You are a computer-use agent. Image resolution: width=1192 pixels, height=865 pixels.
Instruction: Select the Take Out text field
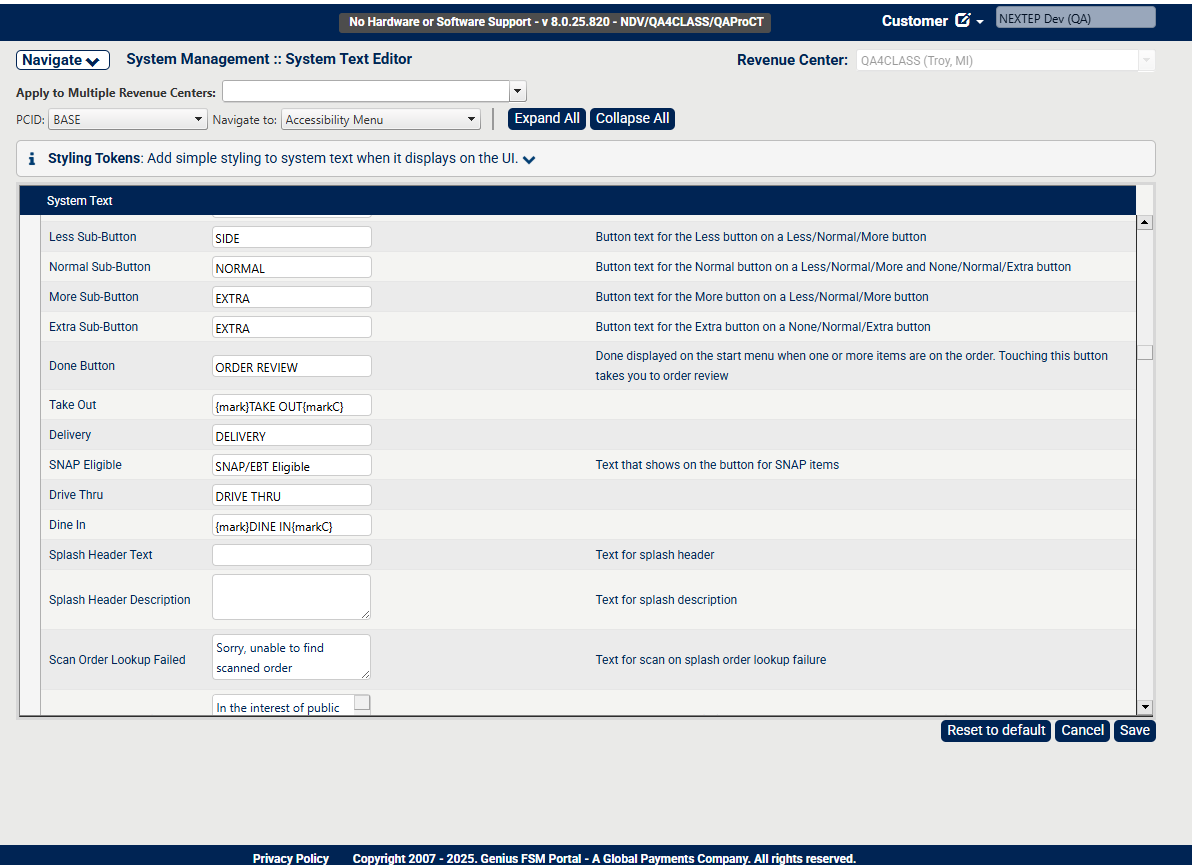coord(291,405)
